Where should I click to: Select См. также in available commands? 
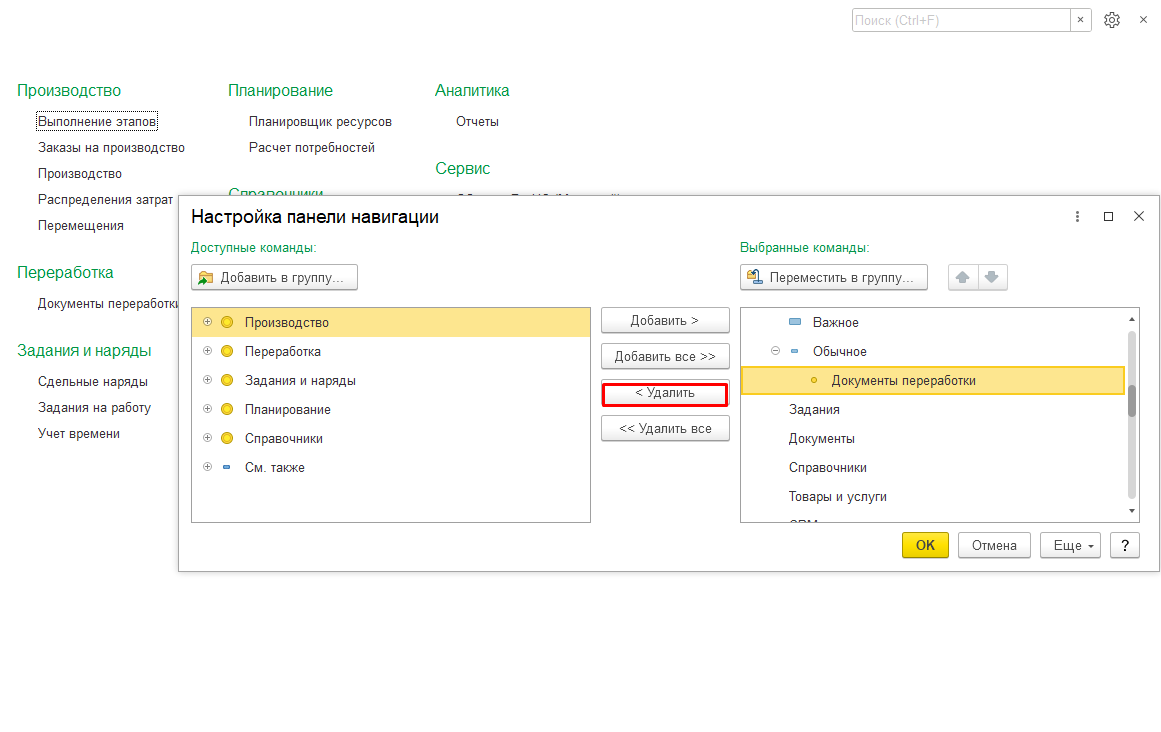(391, 467)
